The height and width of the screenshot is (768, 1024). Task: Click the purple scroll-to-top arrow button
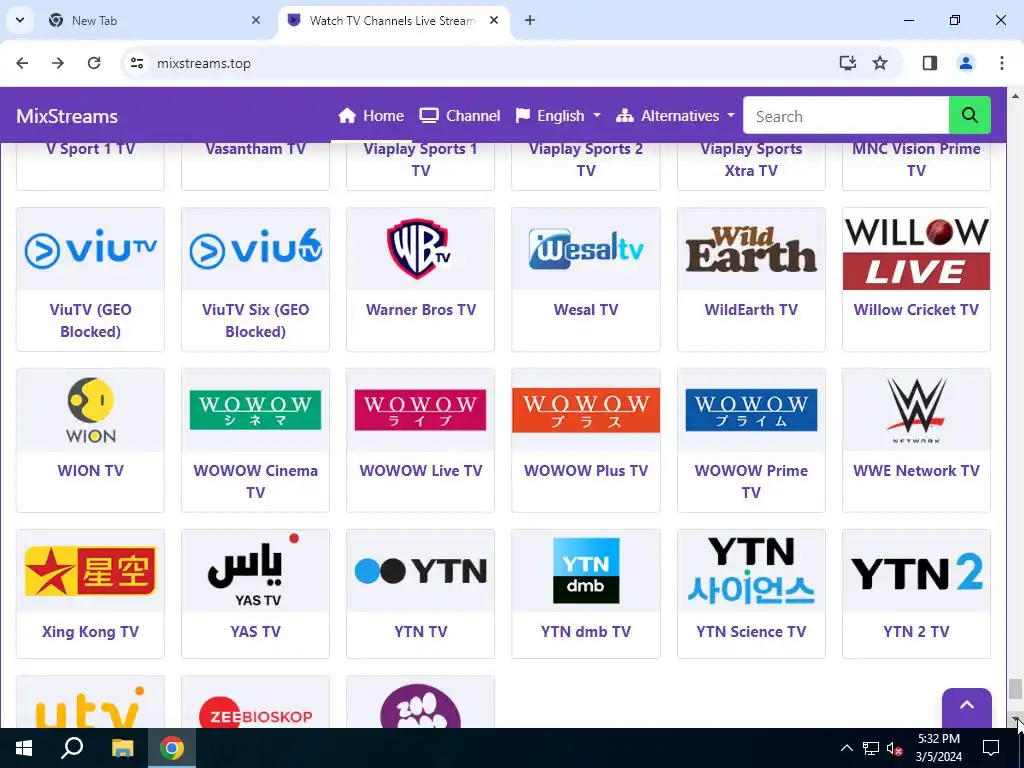[967, 707]
